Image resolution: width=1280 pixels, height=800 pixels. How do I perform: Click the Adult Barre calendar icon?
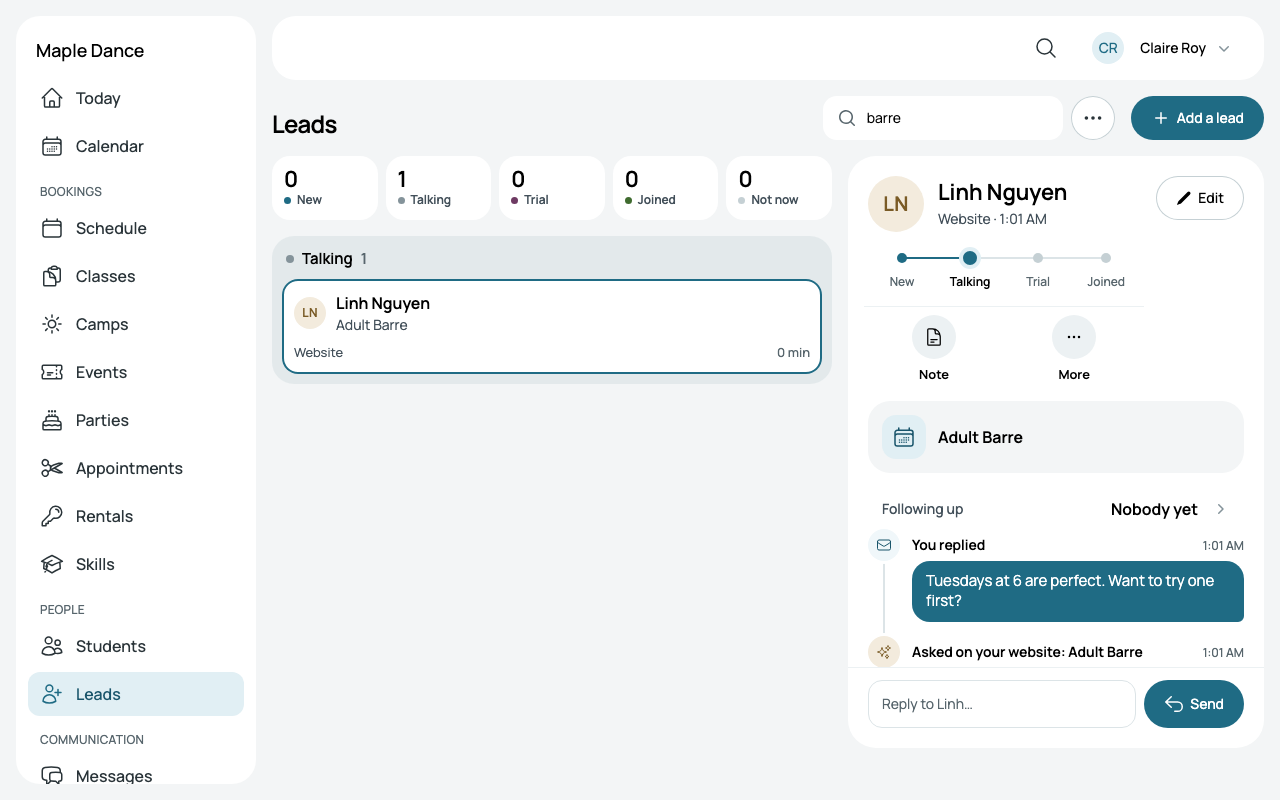click(x=904, y=437)
